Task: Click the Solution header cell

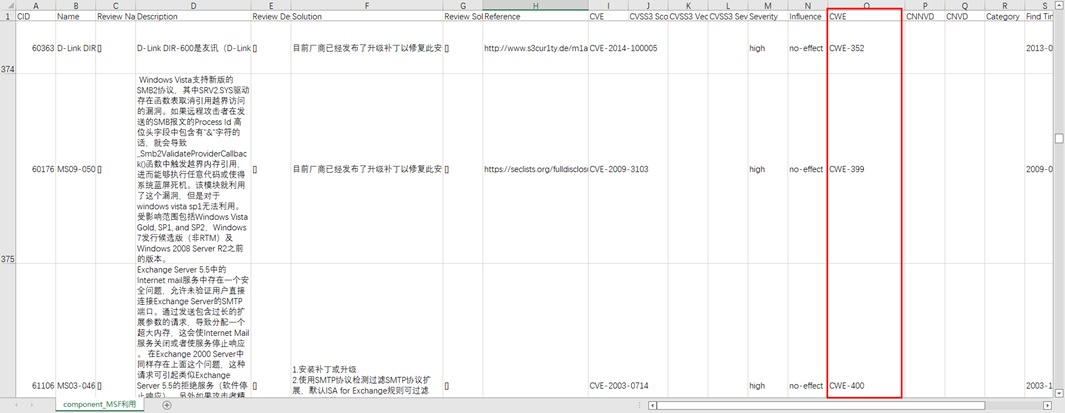Action: coord(367,16)
